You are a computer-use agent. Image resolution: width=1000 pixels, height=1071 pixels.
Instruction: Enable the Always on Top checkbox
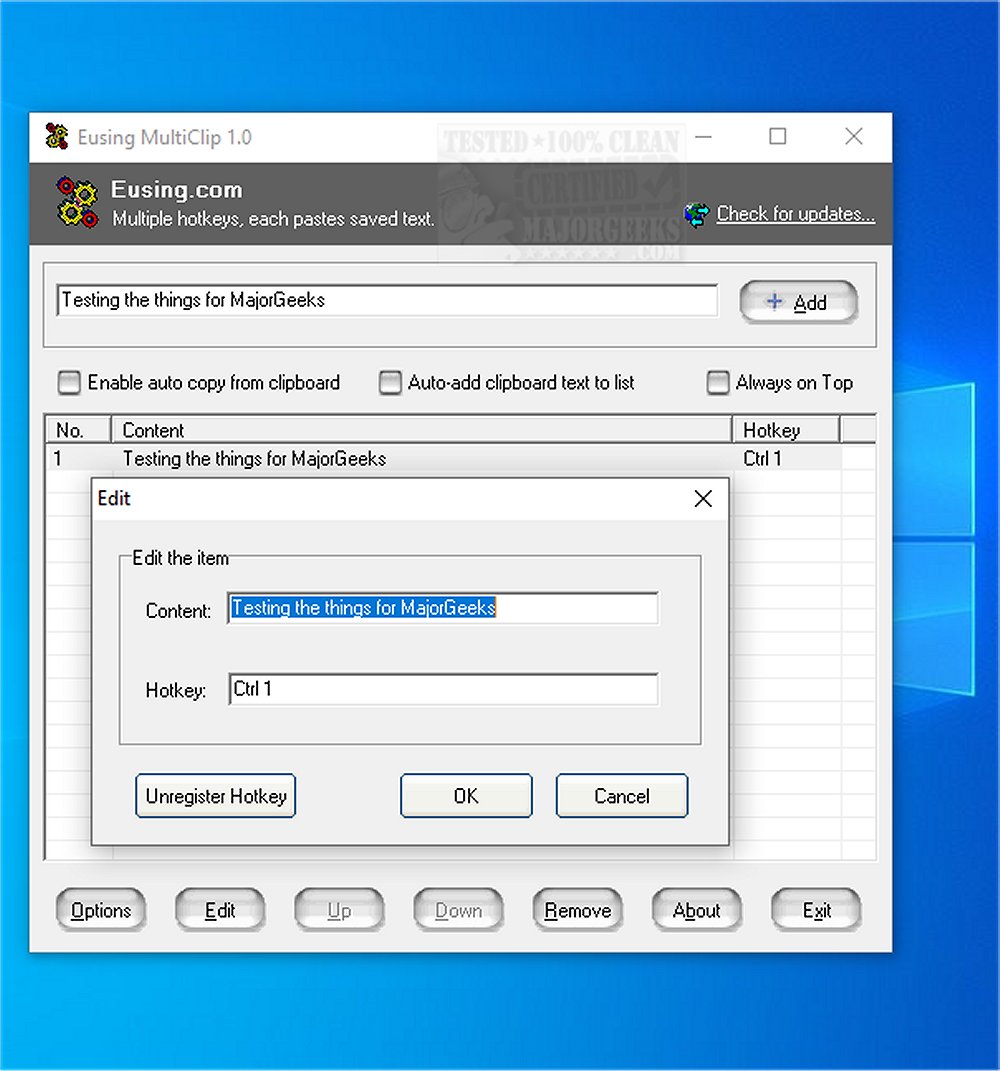point(718,382)
